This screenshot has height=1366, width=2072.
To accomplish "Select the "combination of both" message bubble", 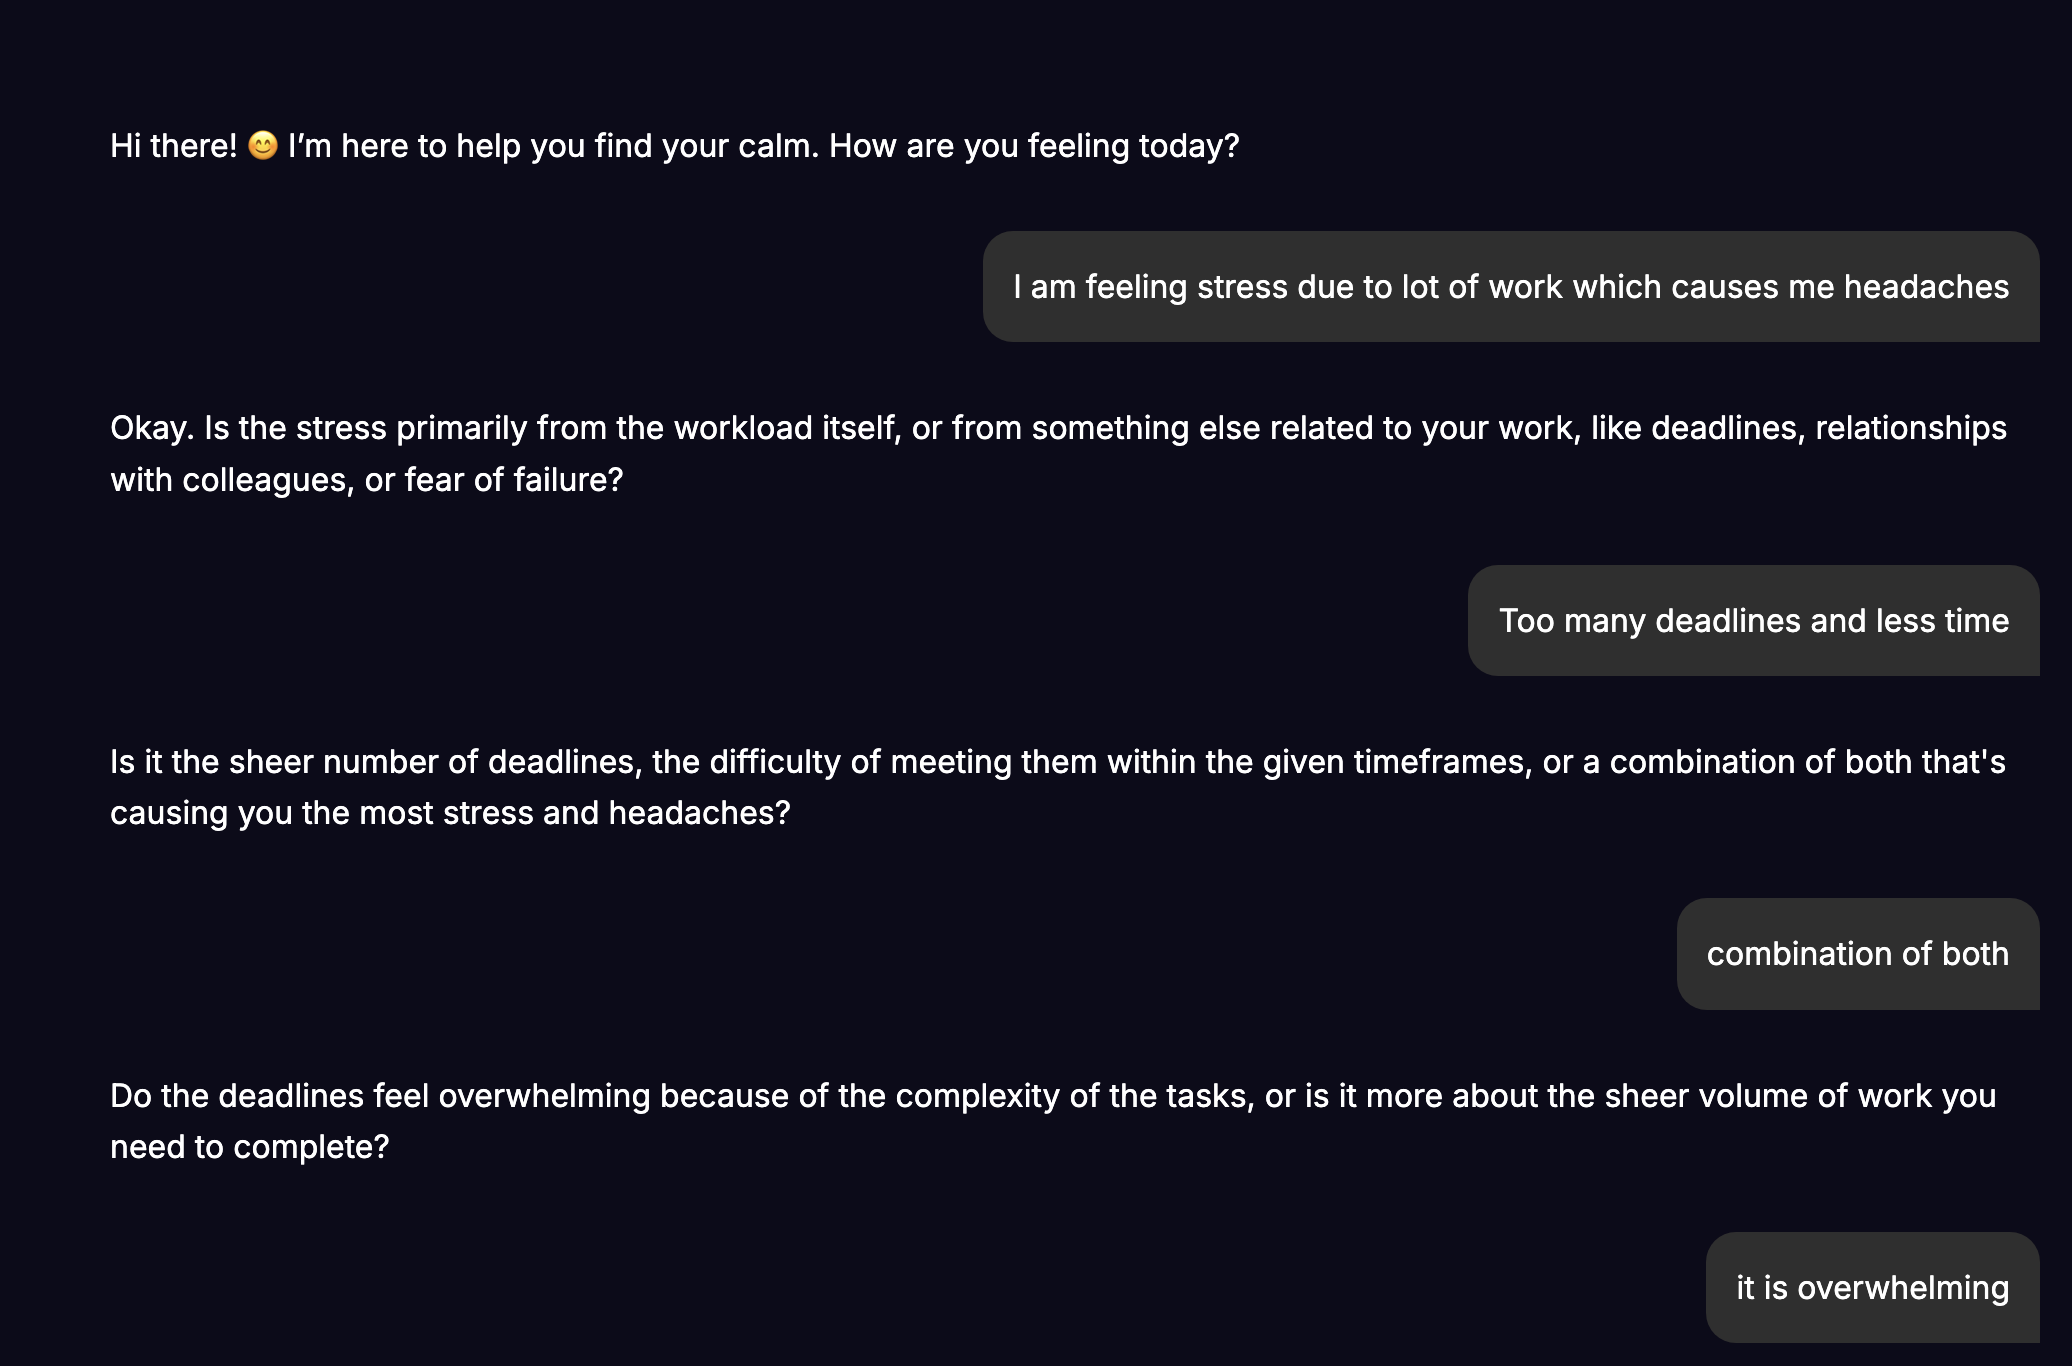I will tap(1857, 954).
